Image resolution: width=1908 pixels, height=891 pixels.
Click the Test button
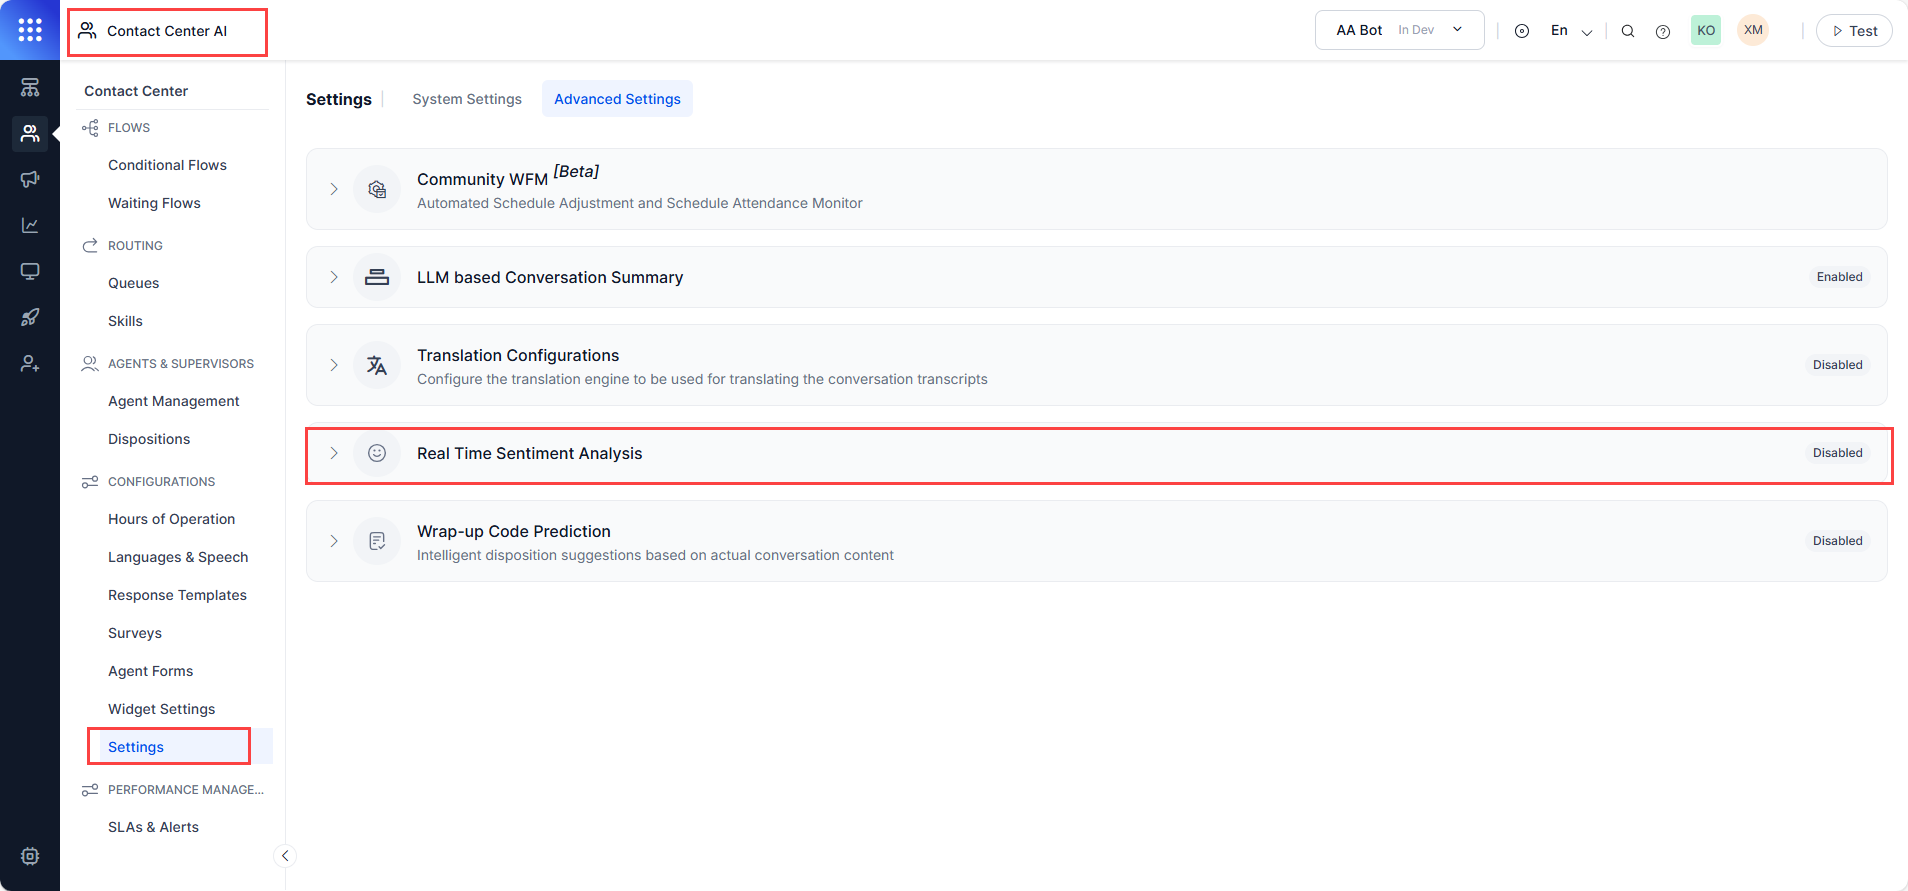(x=1854, y=31)
